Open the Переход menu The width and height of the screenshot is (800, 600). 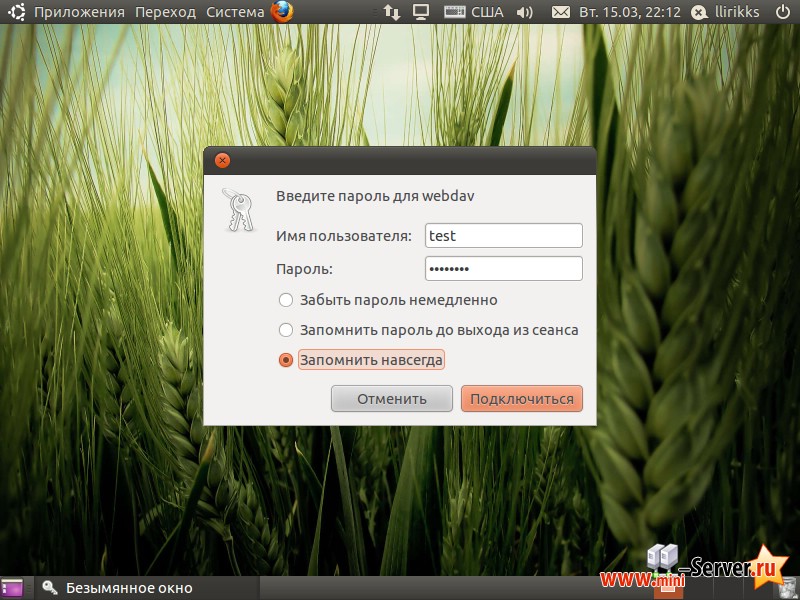tap(165, 12)
